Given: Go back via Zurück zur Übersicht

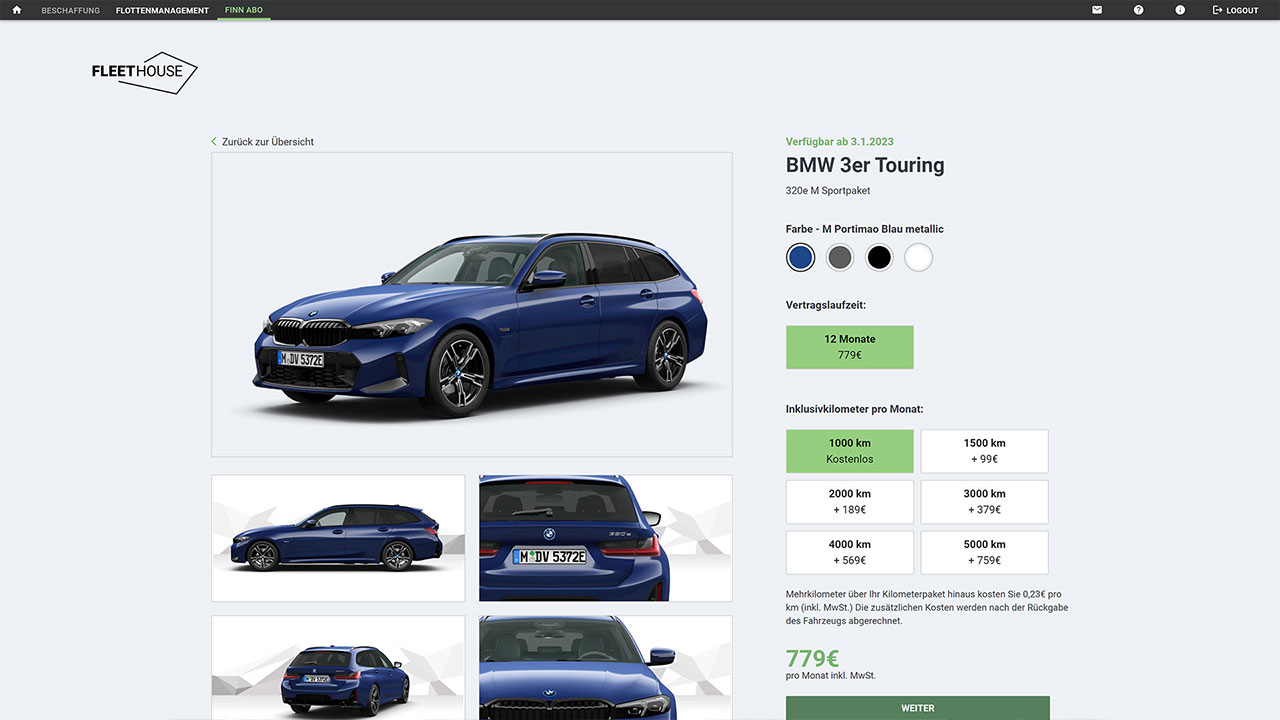Looking at the screenshot, I should (x=263, y=142).
